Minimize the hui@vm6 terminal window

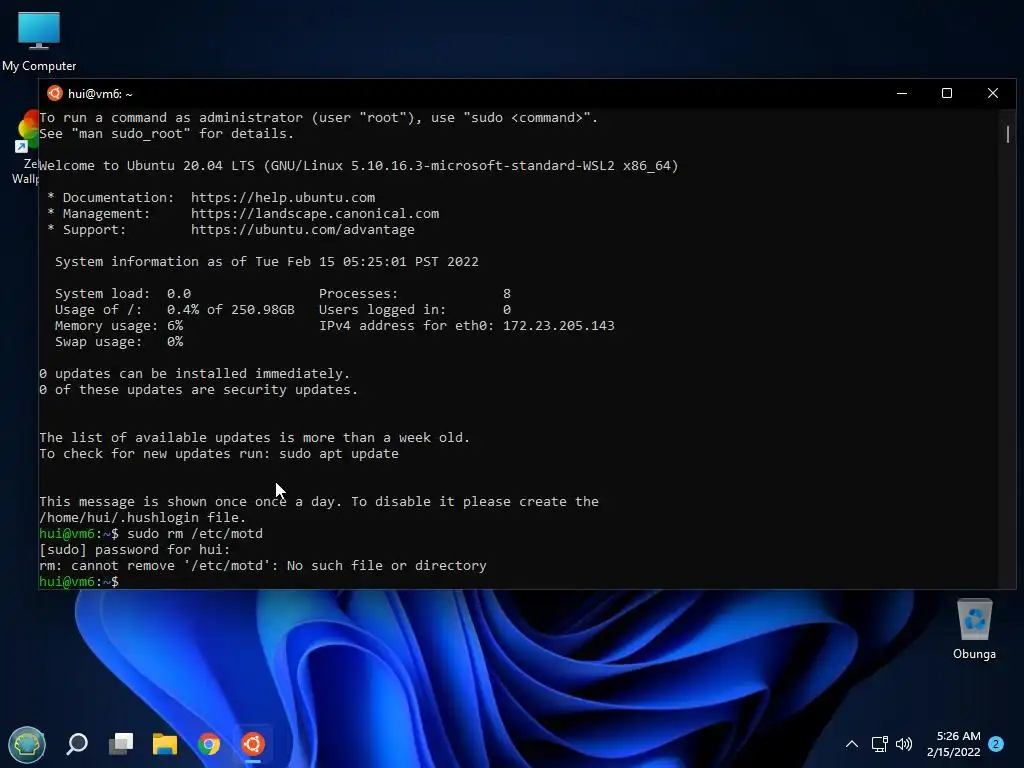point(902,93)
